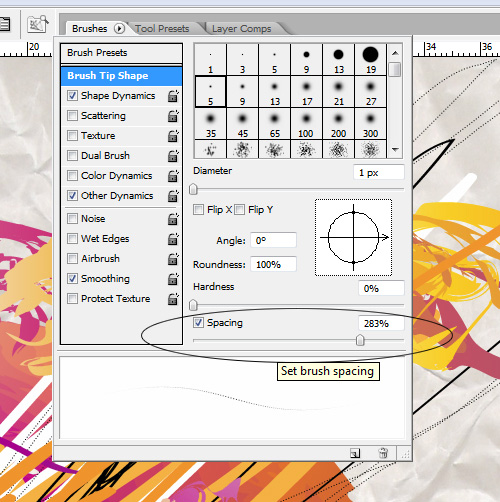Click the Hardness slider handle
Viewport: 500px width, 502px height.
point(193,305)
